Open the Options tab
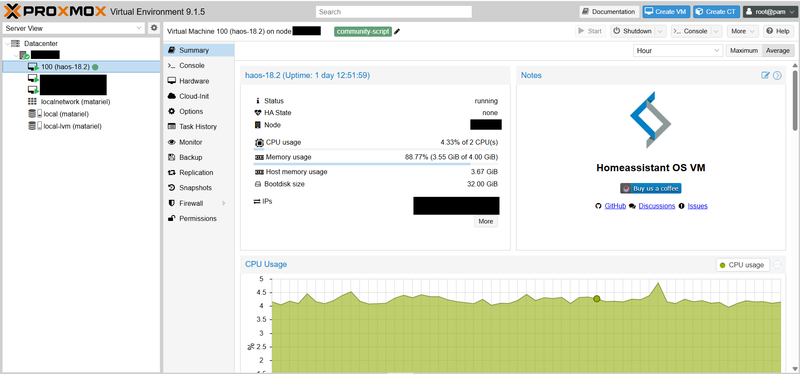Image resolution: width=800 pixels, height=374 pixels. [x=198, y=112]
